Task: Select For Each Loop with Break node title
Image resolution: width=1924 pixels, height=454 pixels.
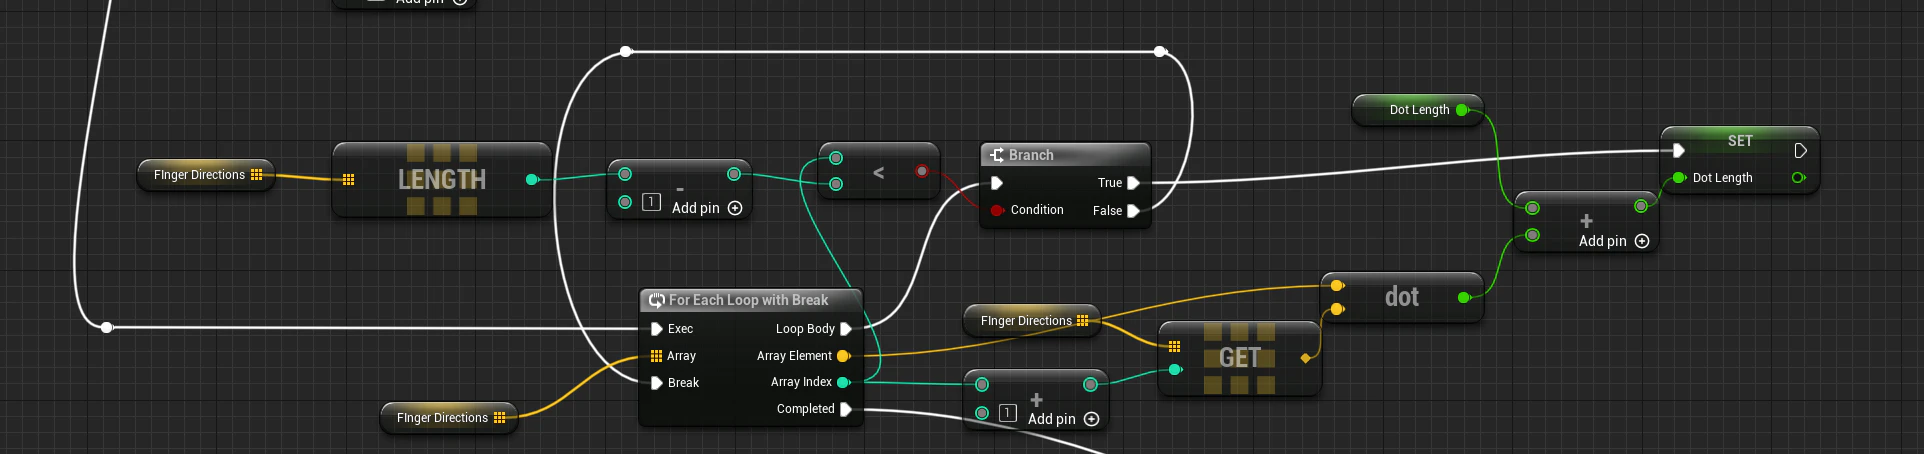Action: click(748, 300)
